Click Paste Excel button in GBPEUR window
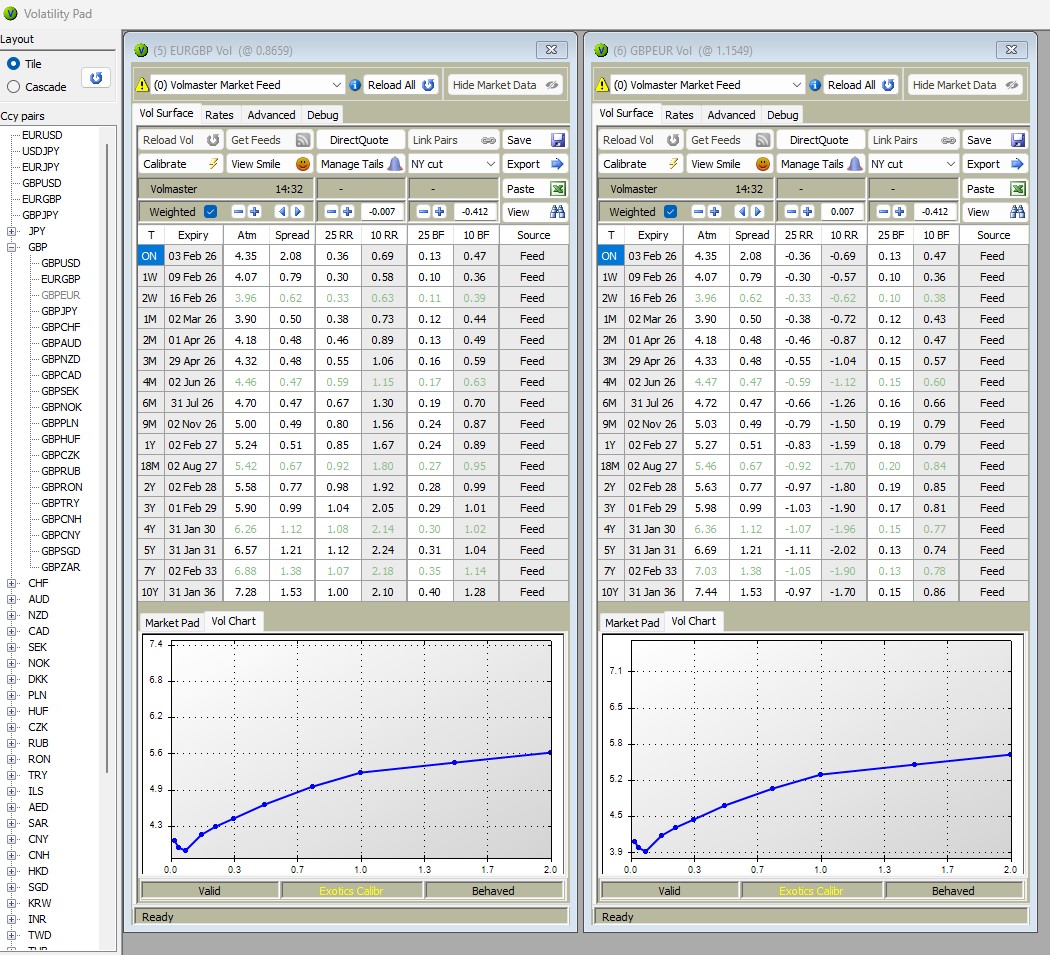The width and height of the screenshot is (1050, 955). click(x=994, y=188)
